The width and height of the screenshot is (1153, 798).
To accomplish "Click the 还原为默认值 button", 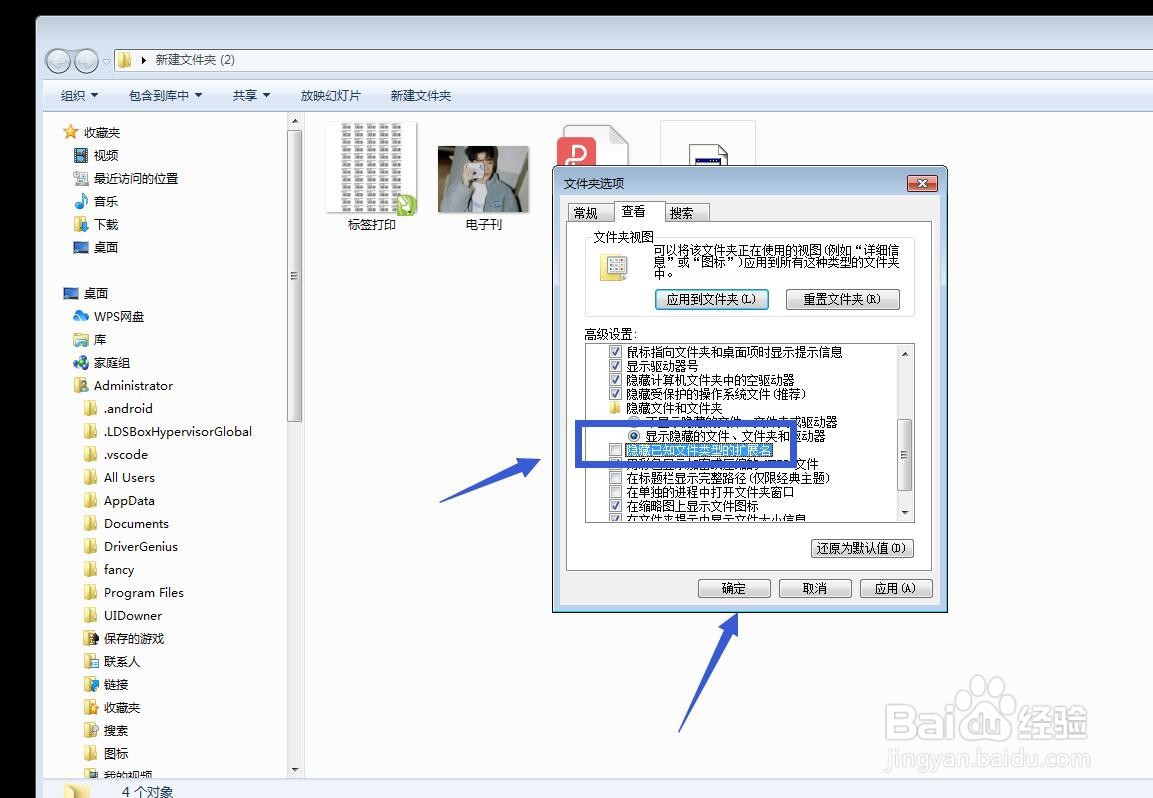I will 862,548.
